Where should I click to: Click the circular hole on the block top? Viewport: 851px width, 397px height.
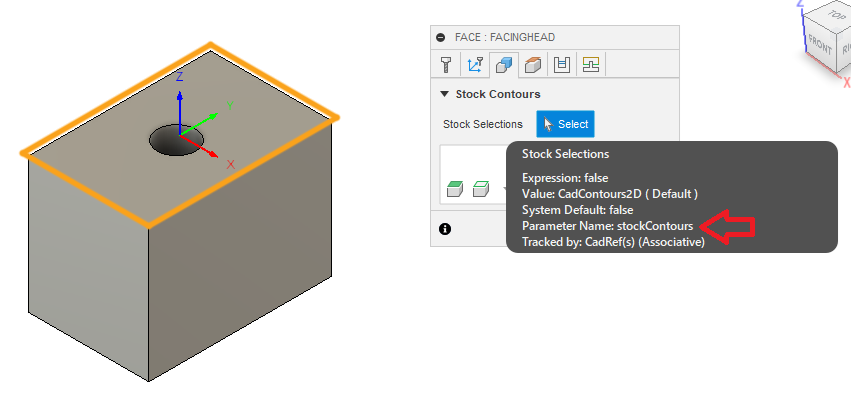tap(176, 140)
